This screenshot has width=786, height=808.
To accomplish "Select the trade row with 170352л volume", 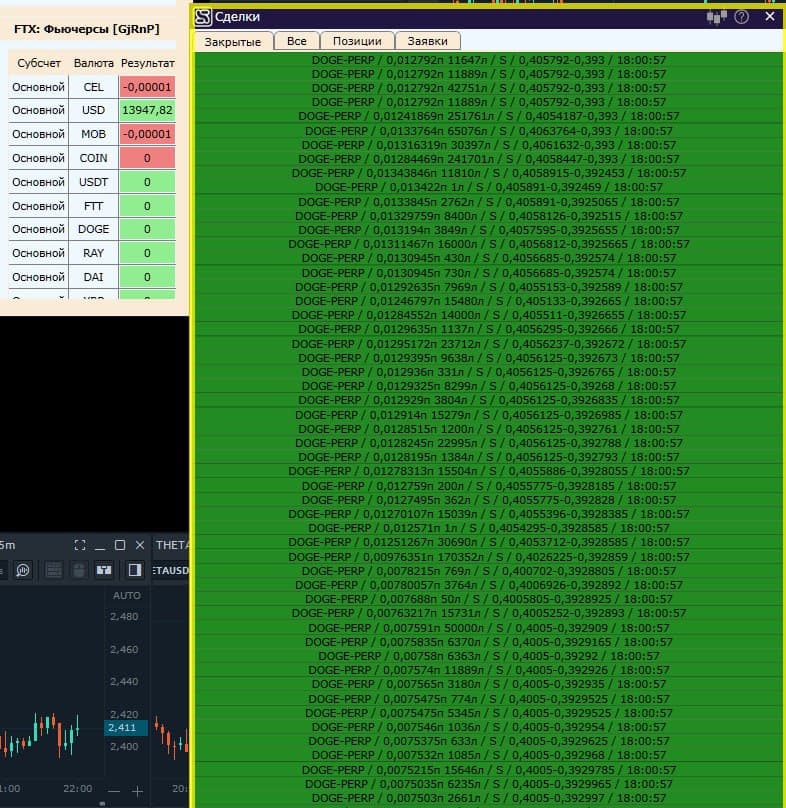I will (x=489, y=557).
